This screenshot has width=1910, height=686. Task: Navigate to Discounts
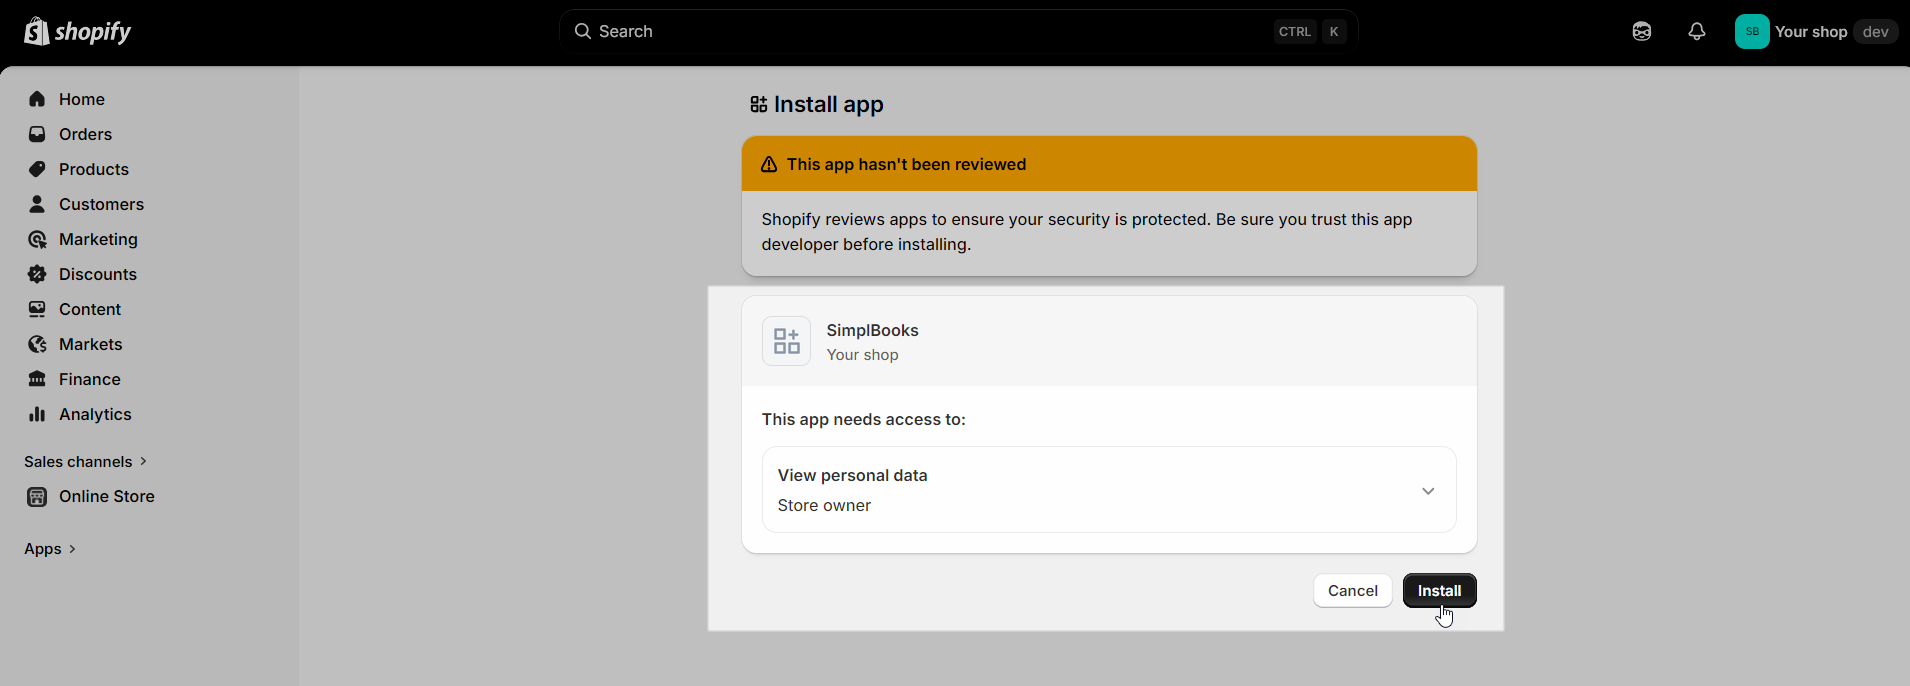tap(97, 274)
